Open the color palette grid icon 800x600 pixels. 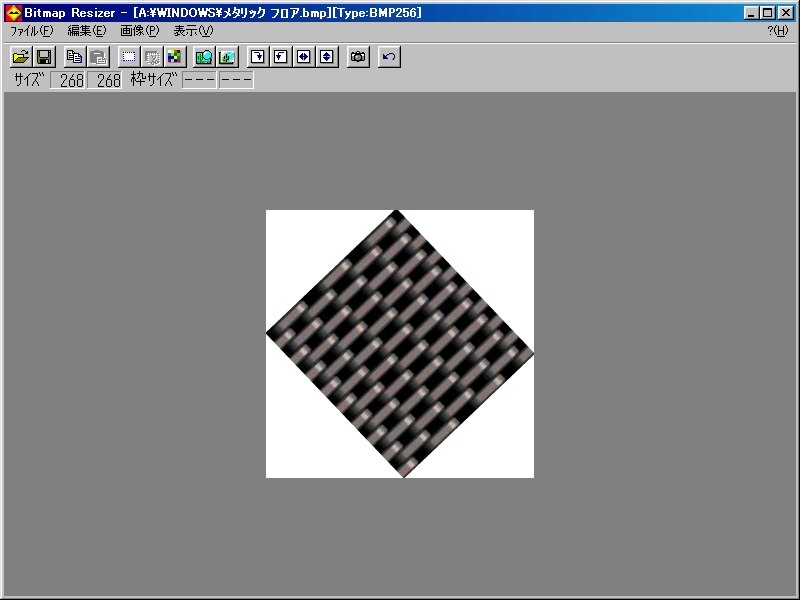coord(175,57)
